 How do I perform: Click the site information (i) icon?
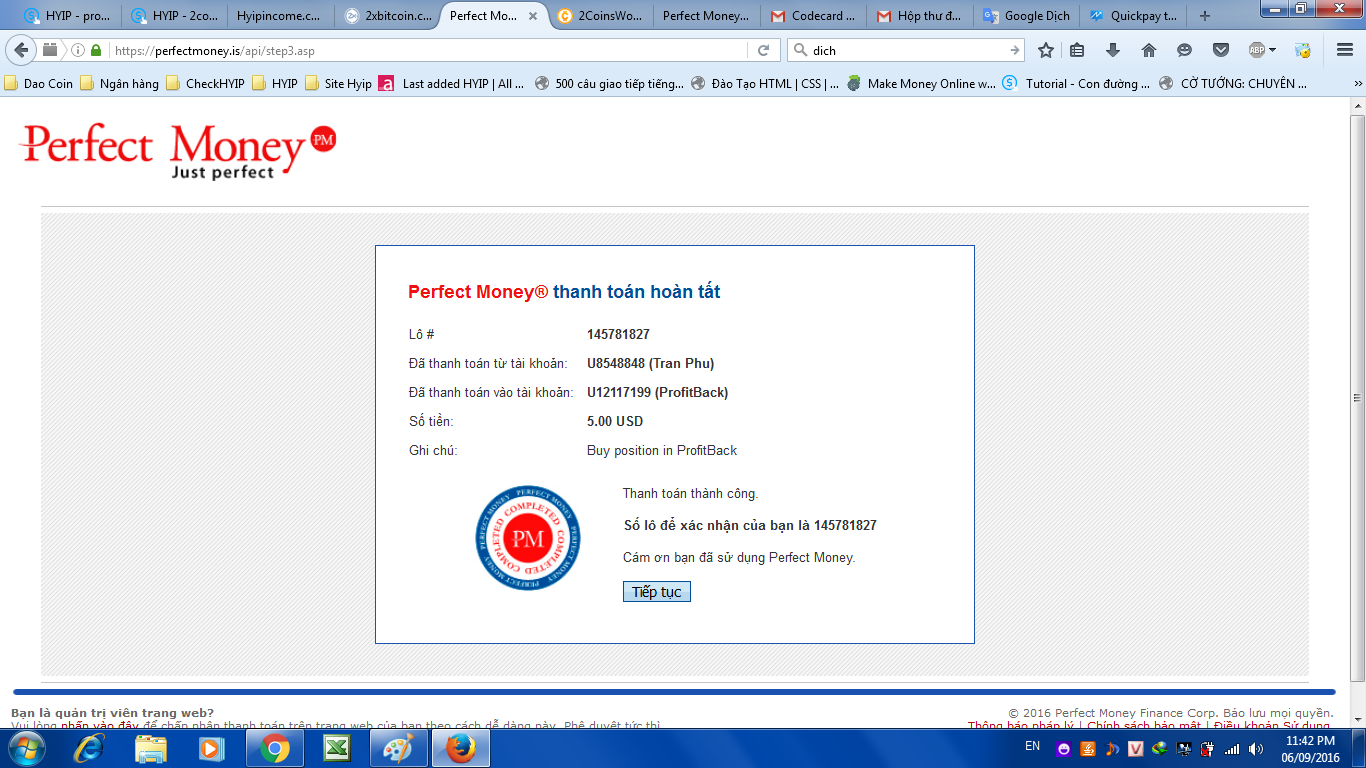pyautogui.click(x=78, y=50)
